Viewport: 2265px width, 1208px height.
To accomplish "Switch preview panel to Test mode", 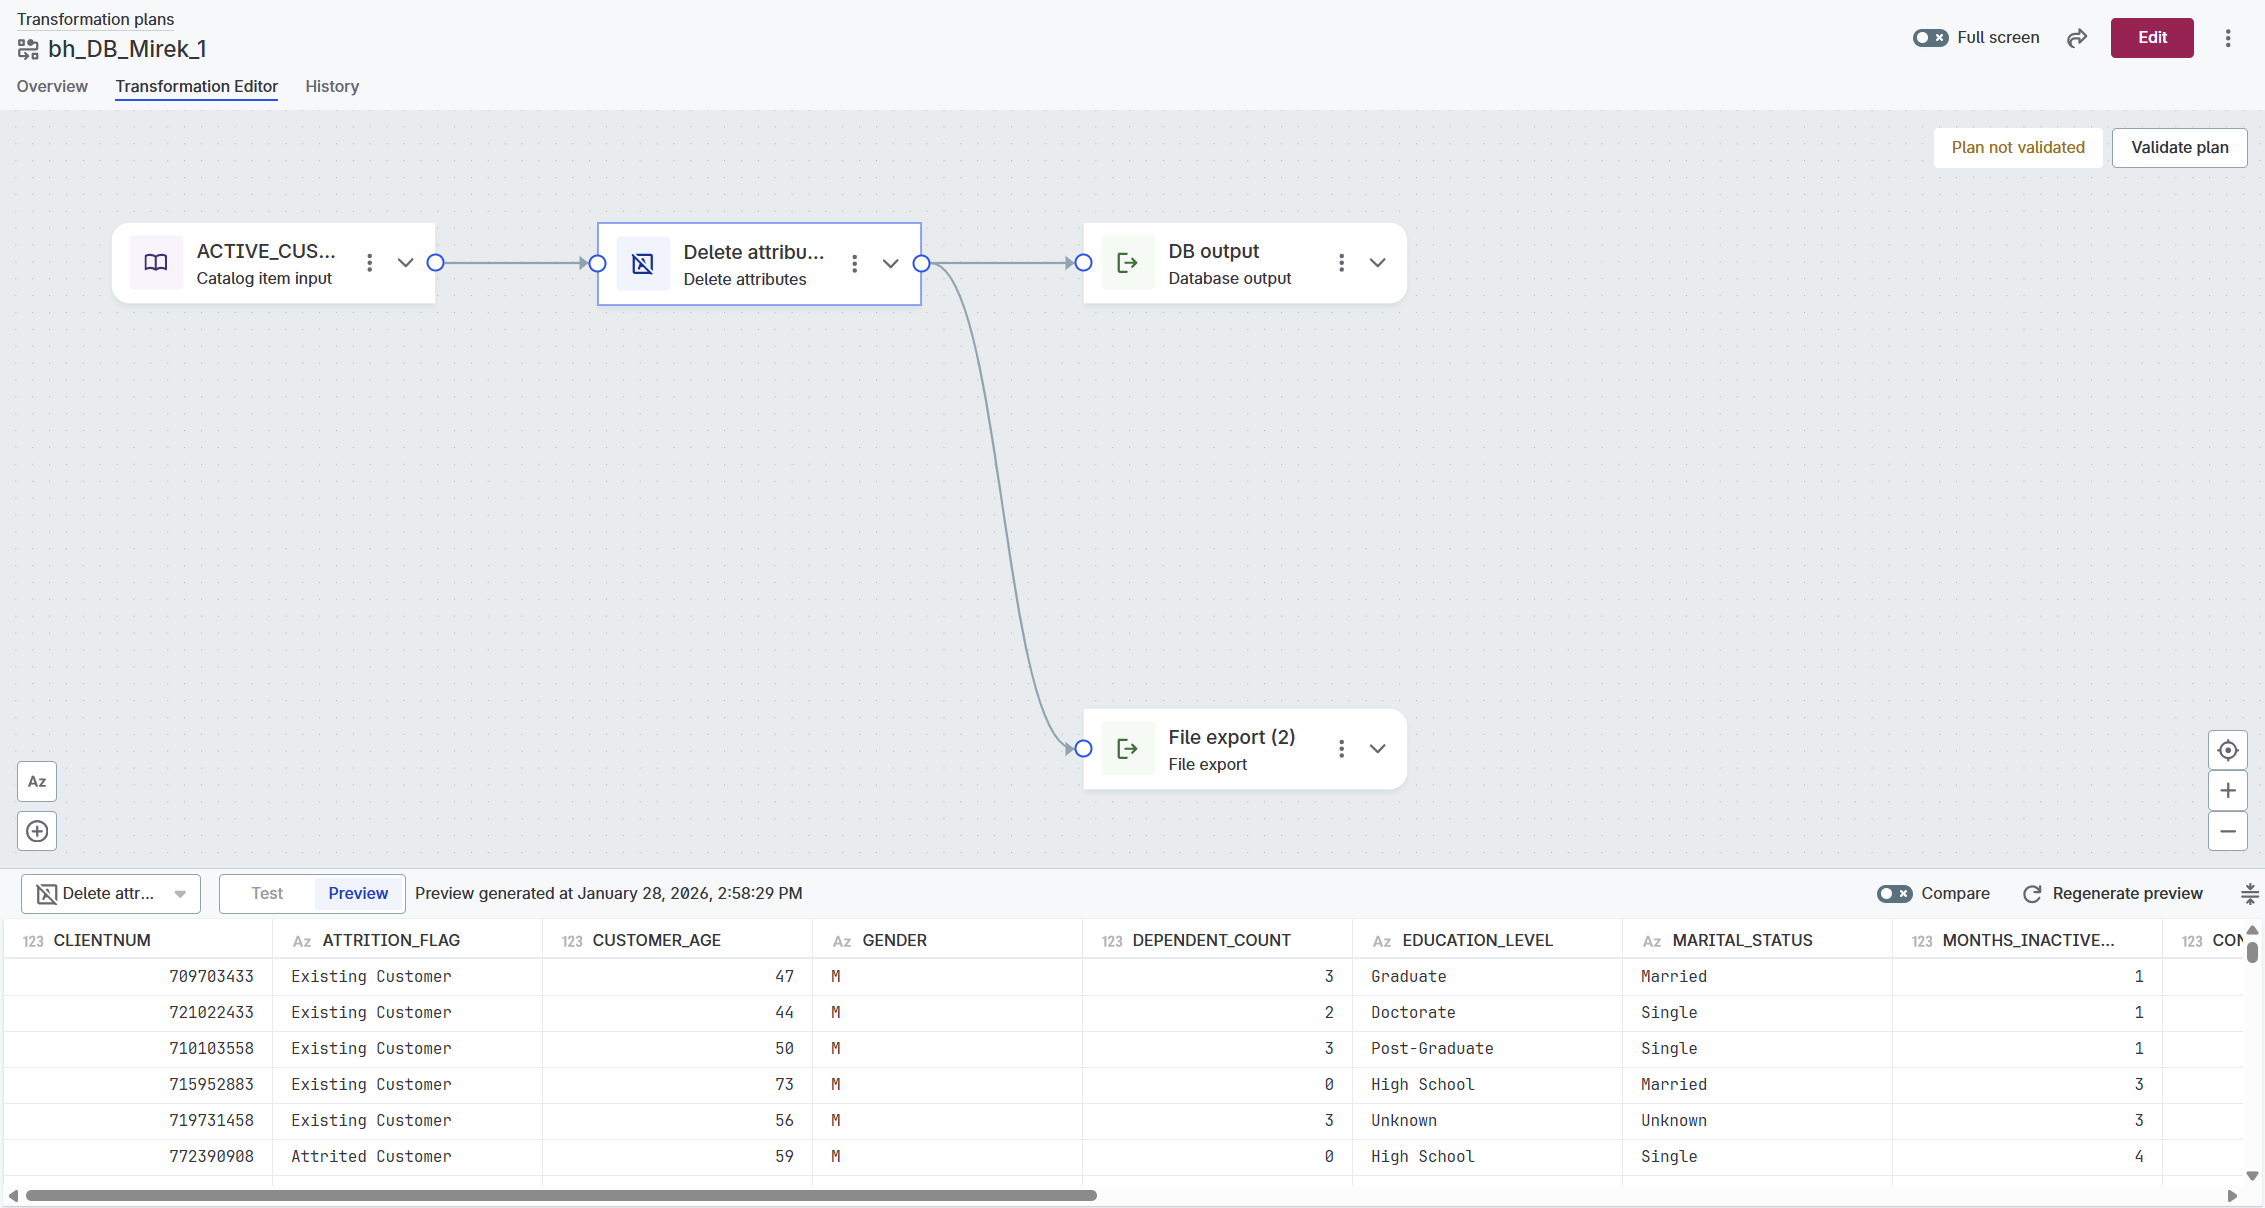I will pyautogui.click(x=267, y=894).
